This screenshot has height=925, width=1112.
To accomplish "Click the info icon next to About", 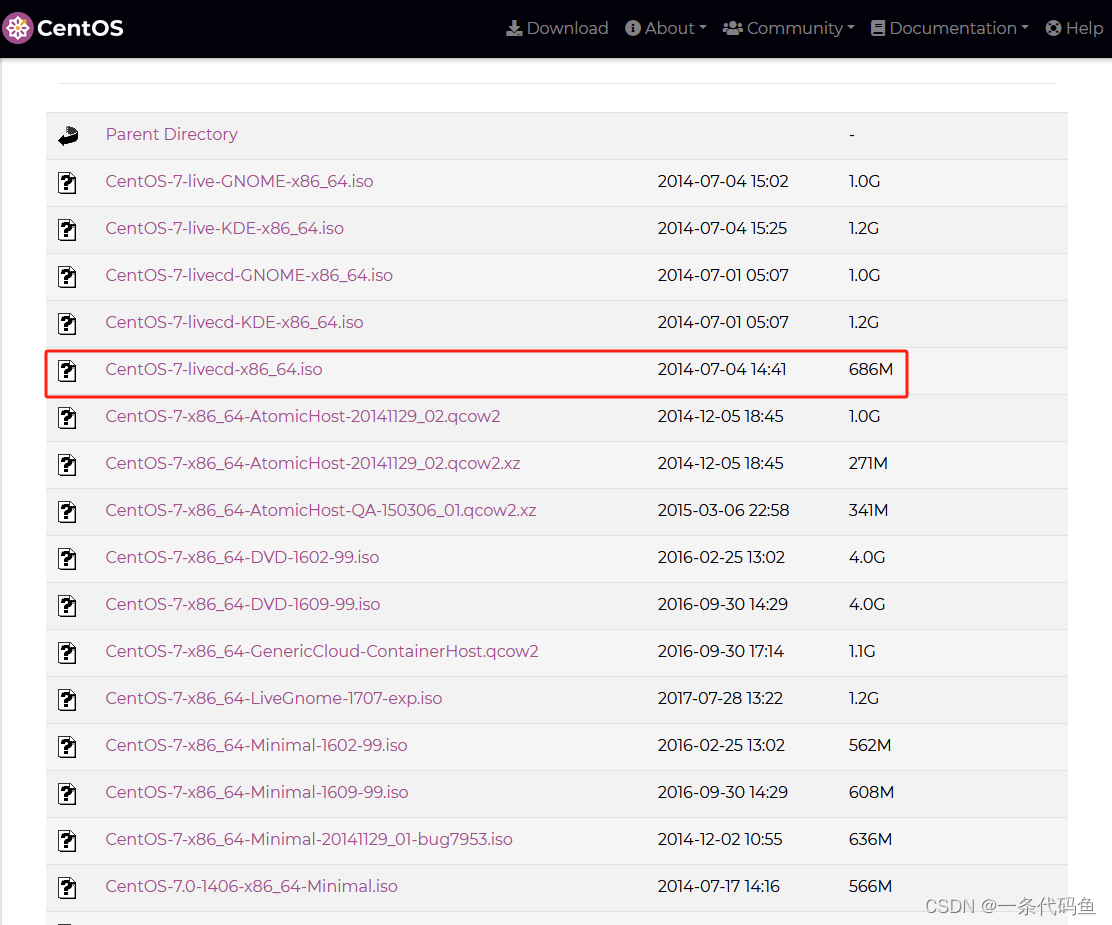I will pyautogui.click(x=633, y=28).
